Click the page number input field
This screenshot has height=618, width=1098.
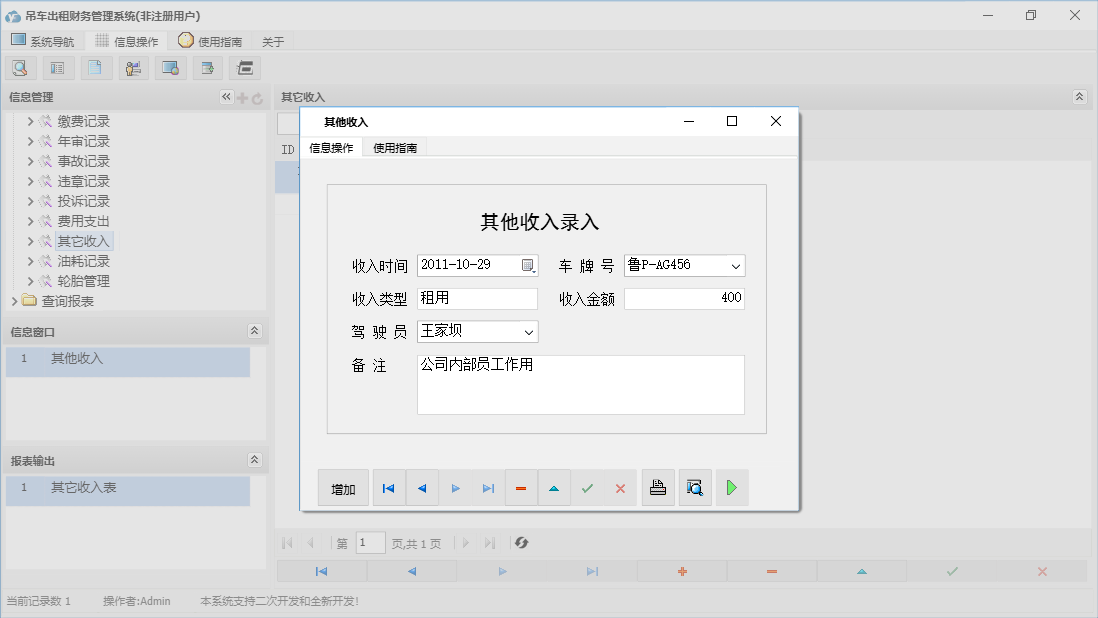(x=370, y=542)
